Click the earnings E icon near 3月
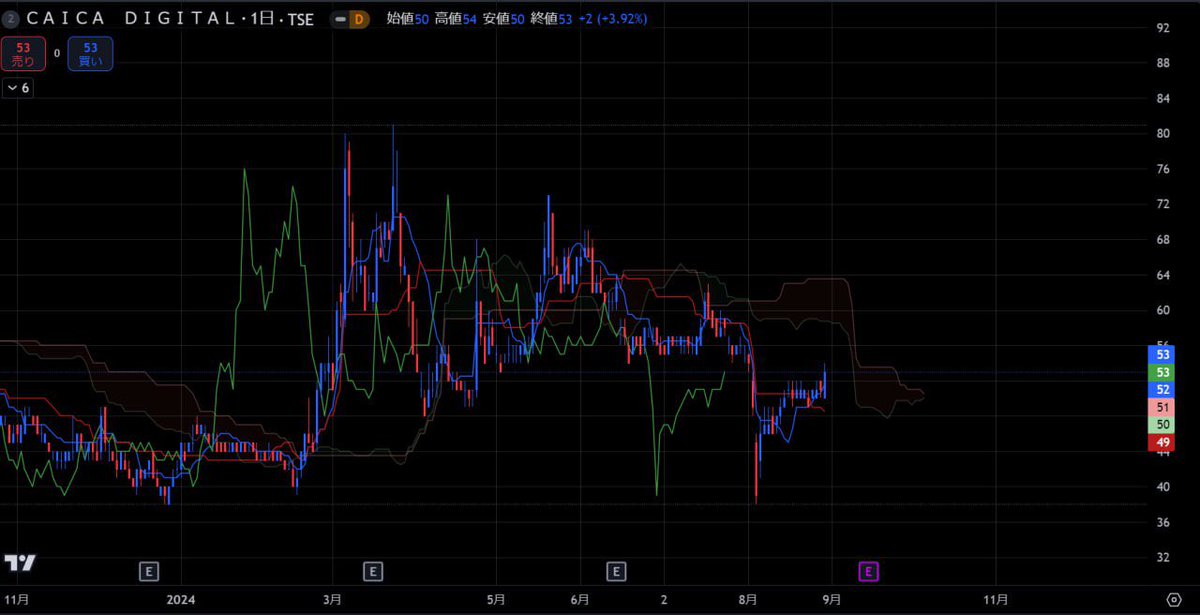1200x615 pixels. pyautogui.click(x=372, y=571)
